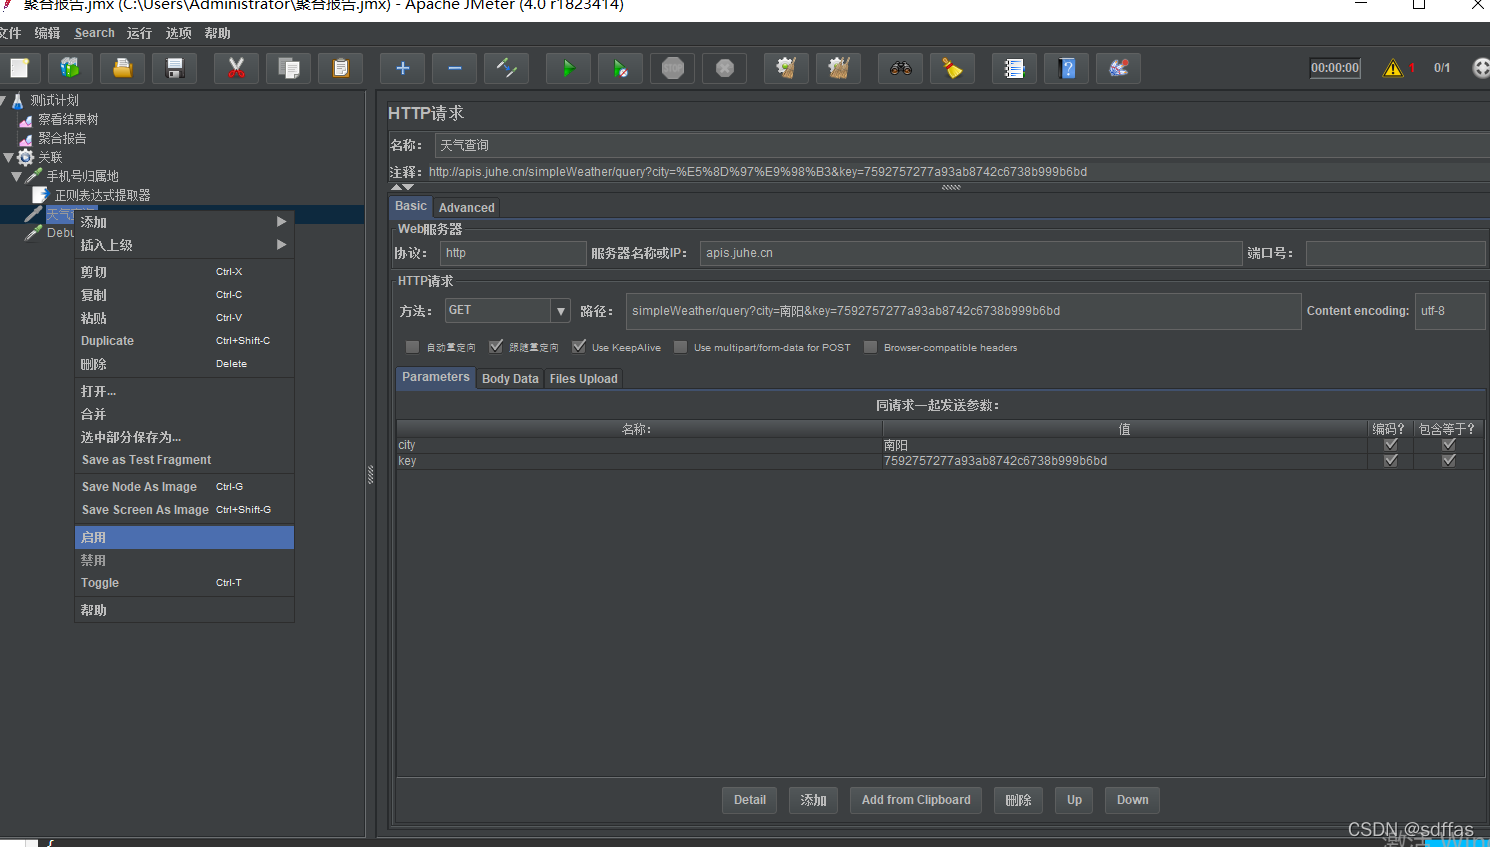Screen dimensions: 1490x847
Task: Select 启用 in the context menu
Action: pos(184,538)
